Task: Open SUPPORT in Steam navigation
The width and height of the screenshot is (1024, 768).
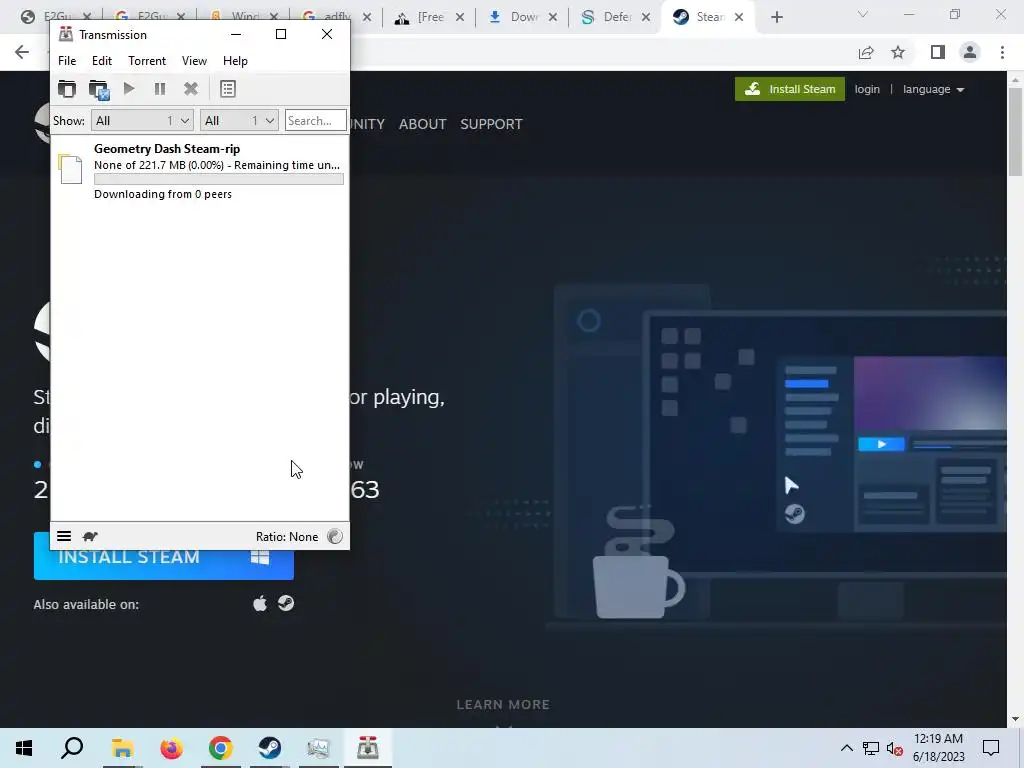Action: [491, 124]
